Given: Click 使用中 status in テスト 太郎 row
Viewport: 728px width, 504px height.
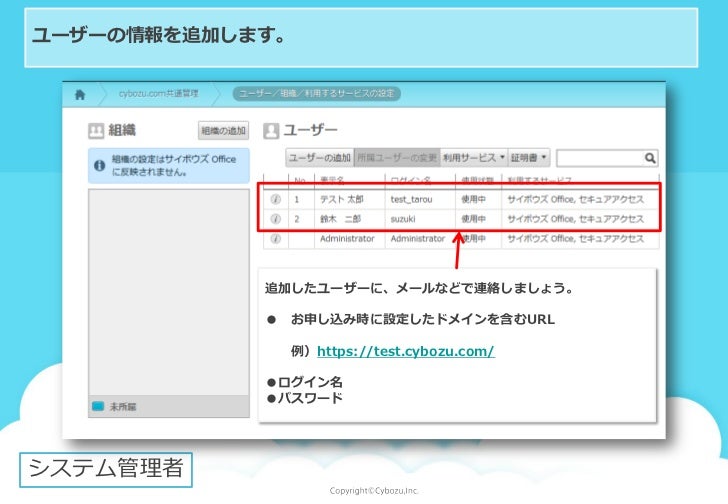Looking at the screenshot, I should point(474,200).
